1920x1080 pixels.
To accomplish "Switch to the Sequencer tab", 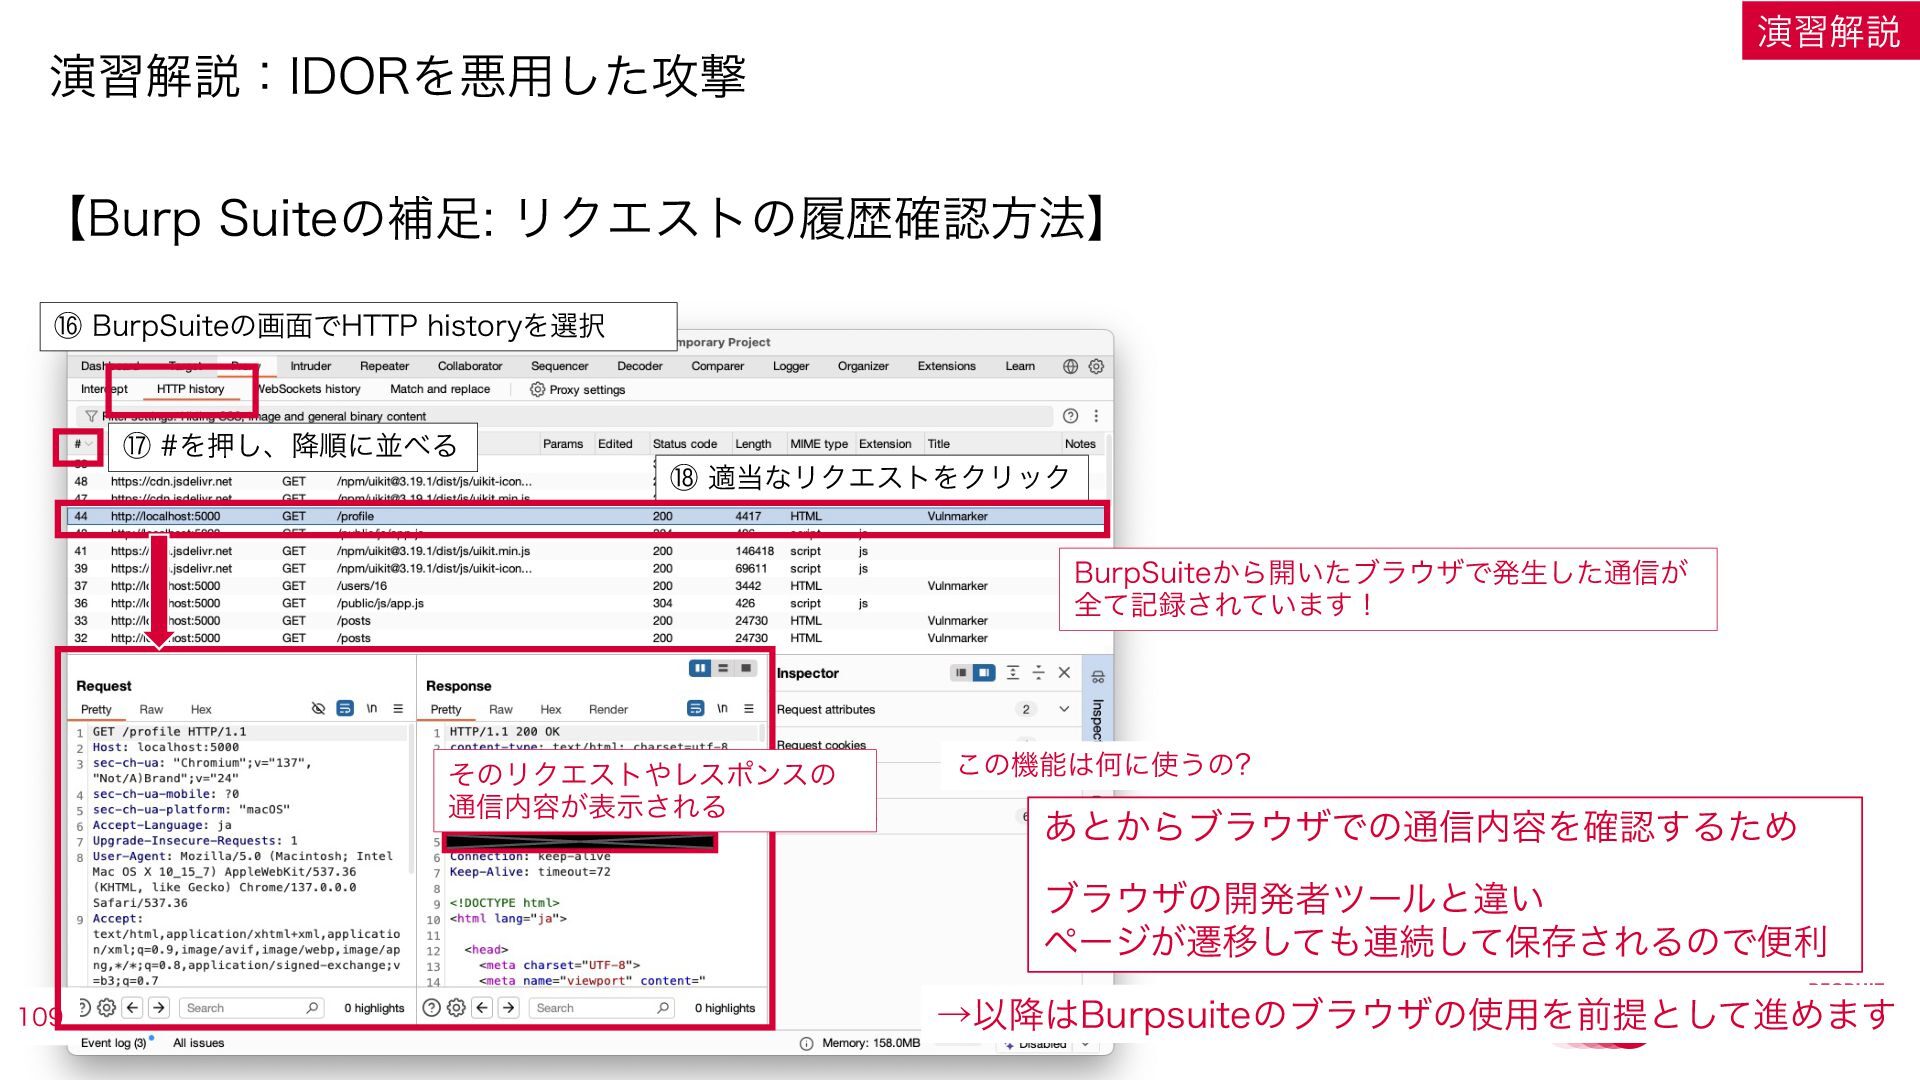I will pyautogui.click(x=560, y=366).
